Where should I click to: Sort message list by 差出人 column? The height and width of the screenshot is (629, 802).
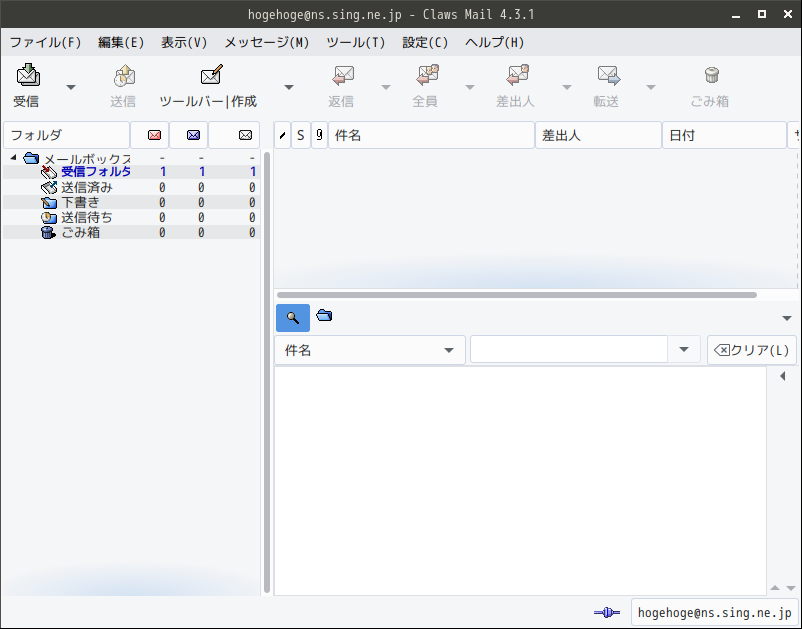pos(598,135)
